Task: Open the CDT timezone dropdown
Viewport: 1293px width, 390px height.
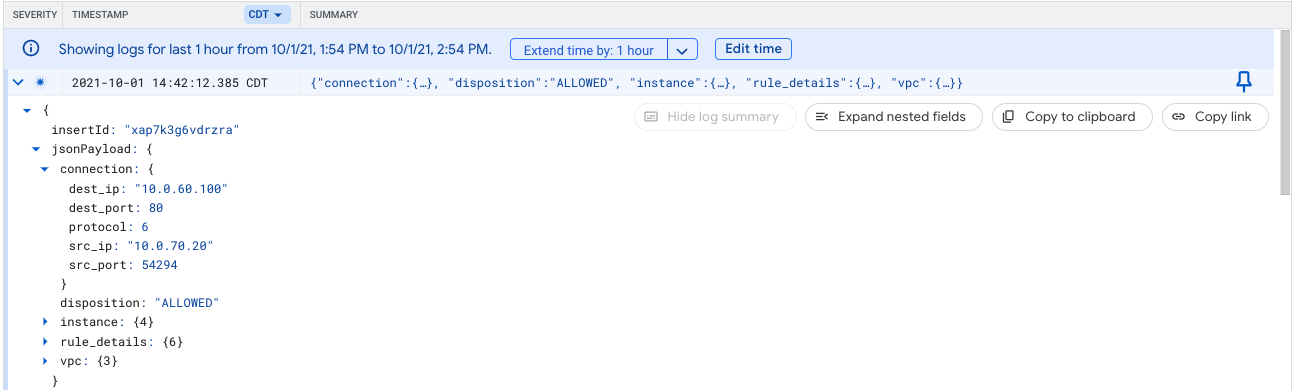Action: pyautogui.click(x=267, y=15)
